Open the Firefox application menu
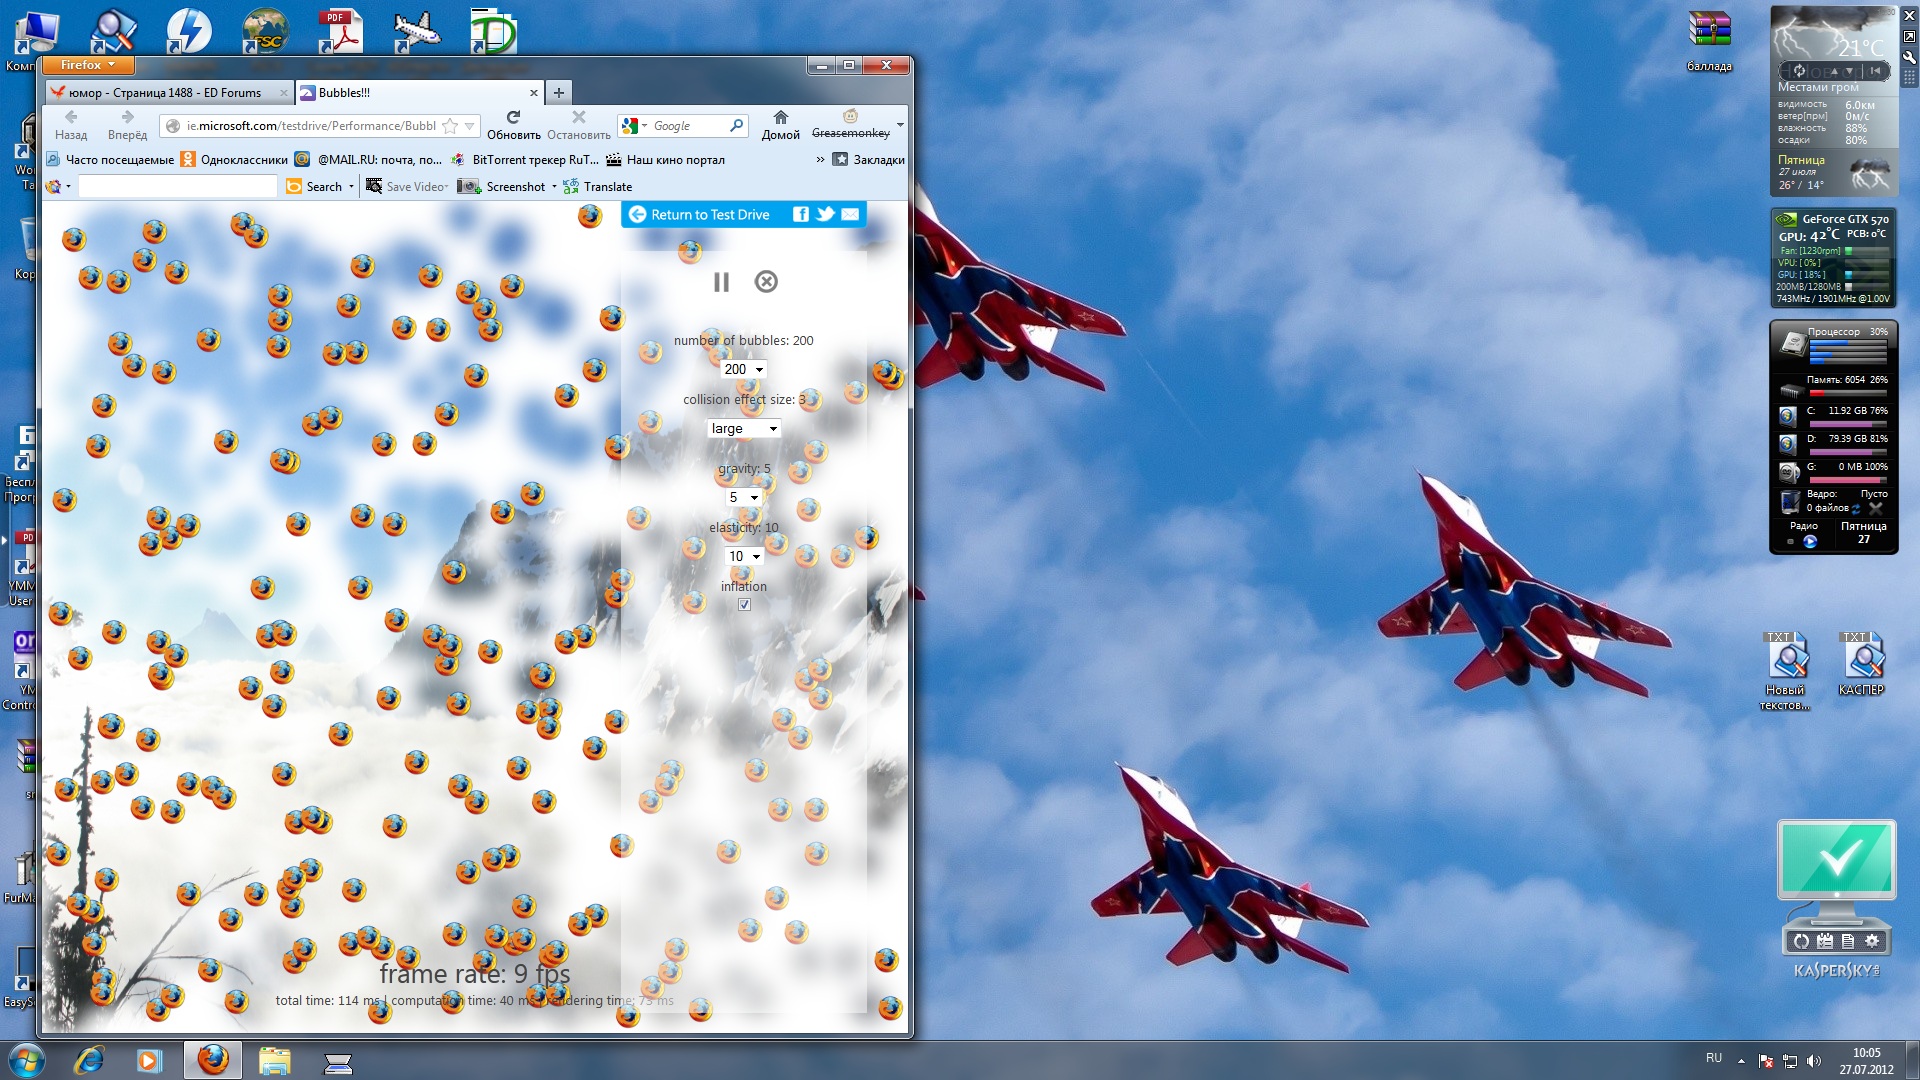The height and width of the screenshot is (1080, 1920). point(87,65)
